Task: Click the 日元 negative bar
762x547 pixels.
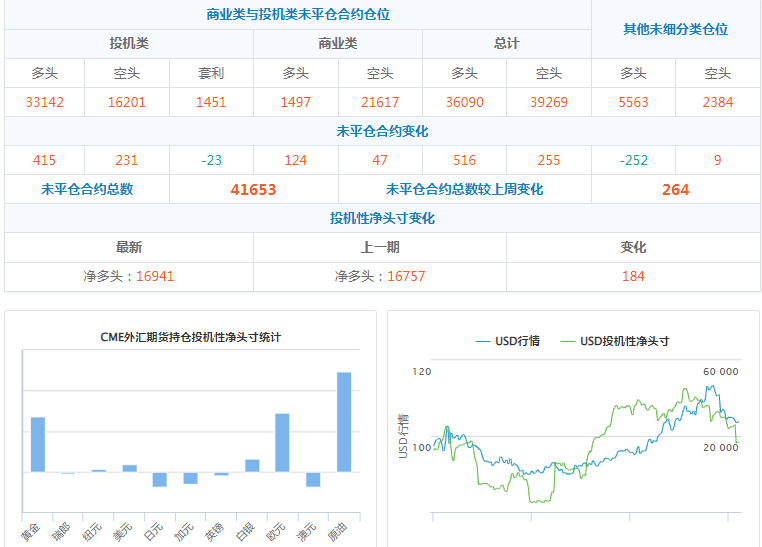Action: [x=160, y=479]
